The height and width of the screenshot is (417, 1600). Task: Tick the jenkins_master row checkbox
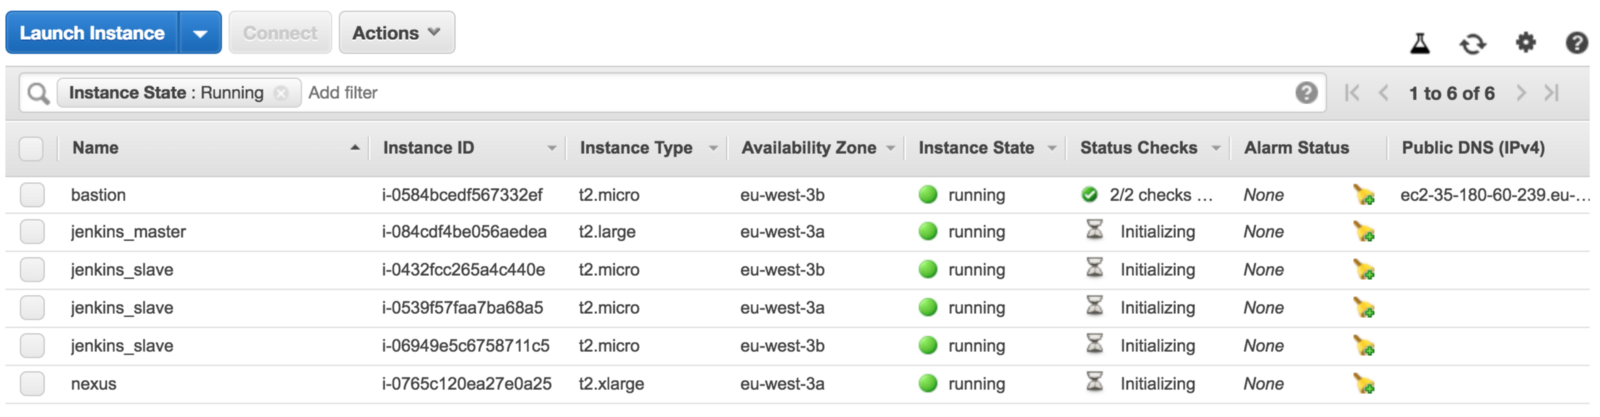[x=32, y=232]
